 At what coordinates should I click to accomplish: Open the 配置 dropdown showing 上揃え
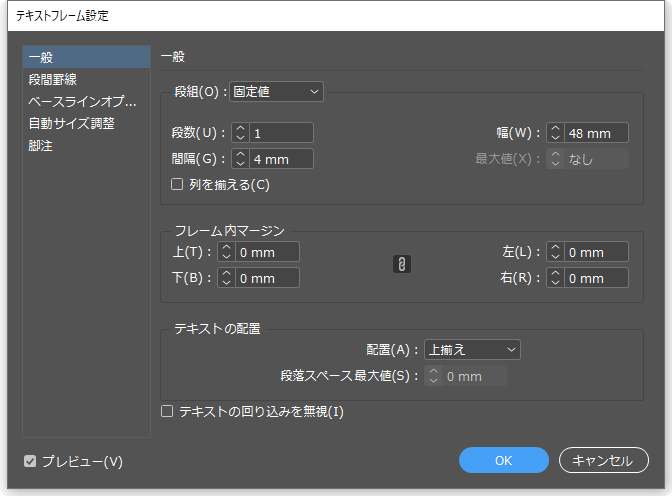coord(472,349)
